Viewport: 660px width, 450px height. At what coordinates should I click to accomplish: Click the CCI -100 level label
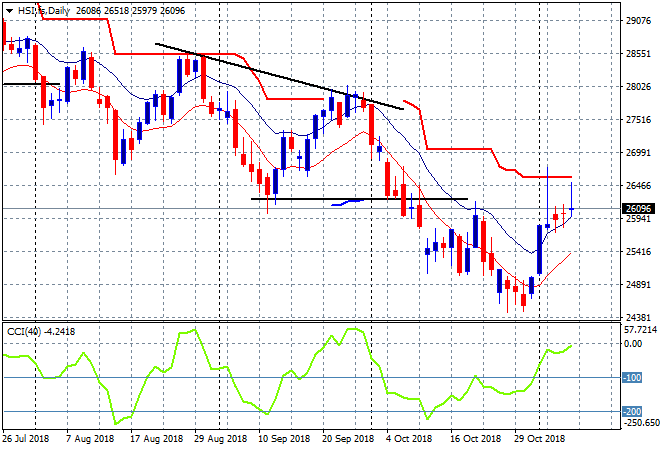point(632,378)
